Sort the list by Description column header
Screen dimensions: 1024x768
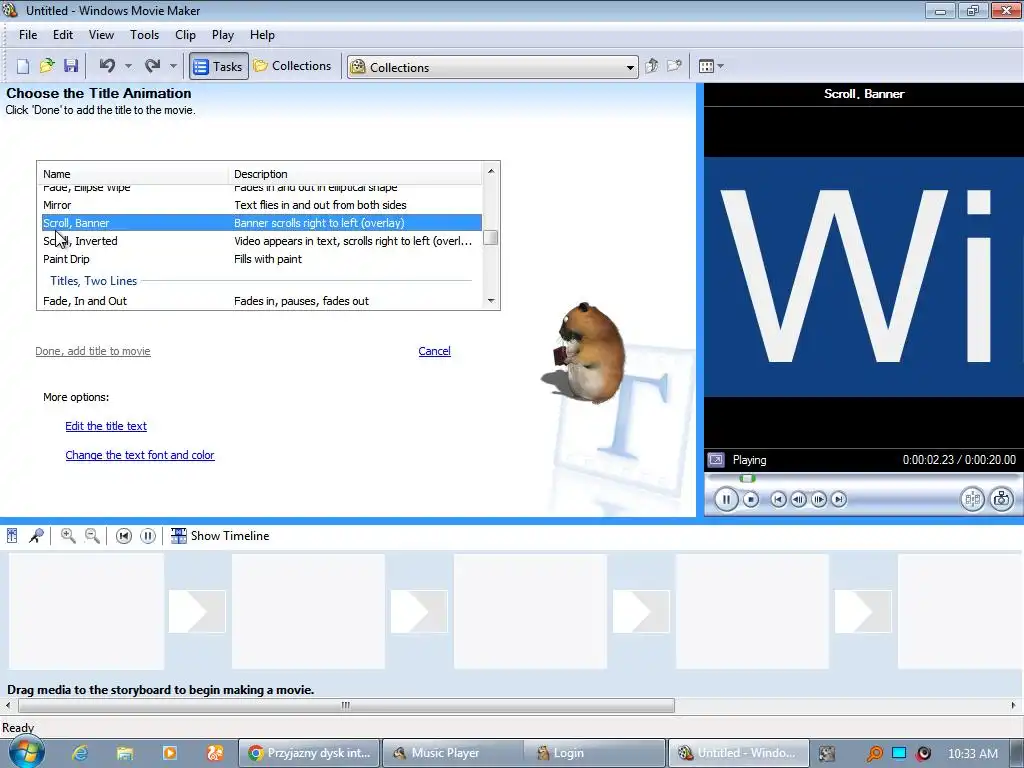pyautogui.click(x=355, y=174)
